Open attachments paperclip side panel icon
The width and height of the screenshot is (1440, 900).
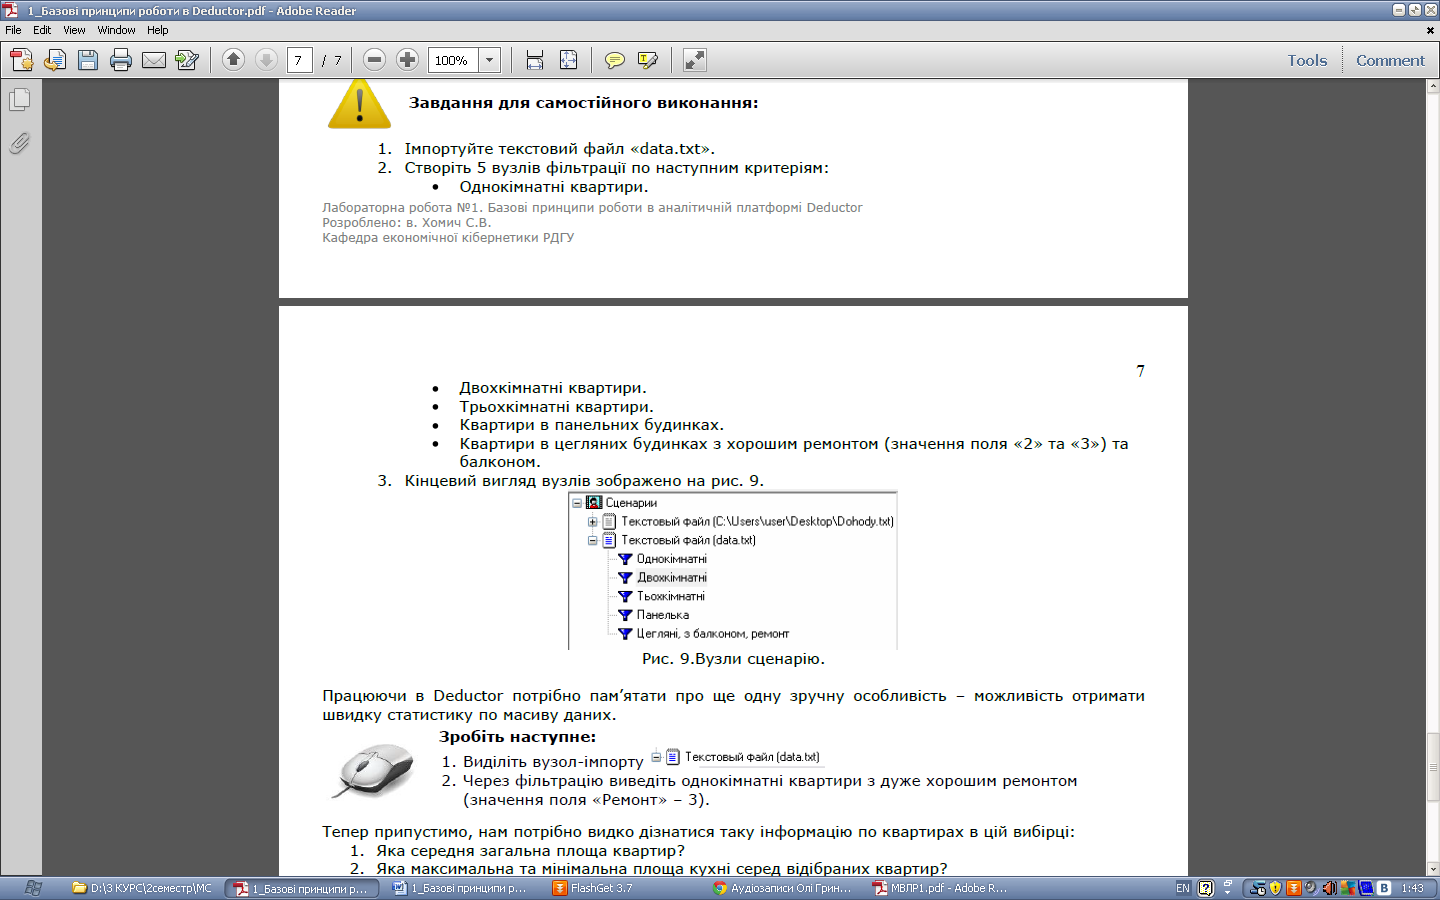click(x=20, y=144)
